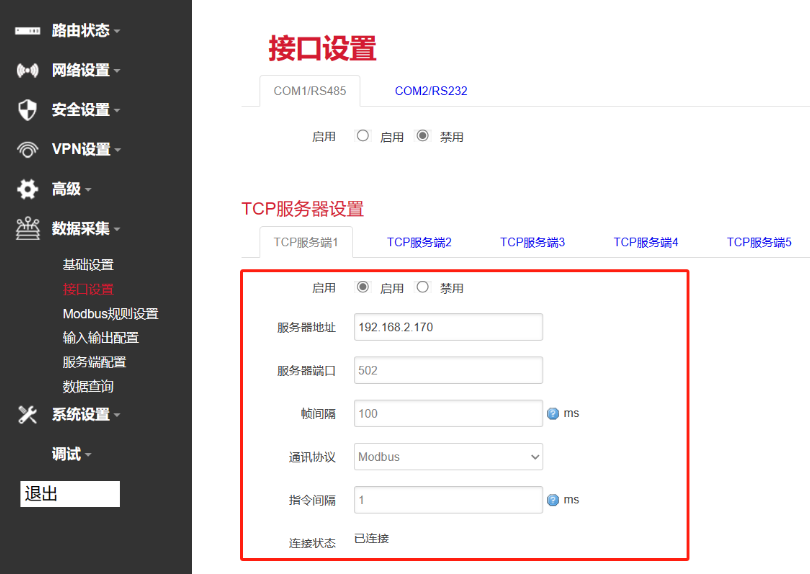The width and height of the screenshot is (810, 574).
Task: Click the system settings wrench icon
Action: 28,415
